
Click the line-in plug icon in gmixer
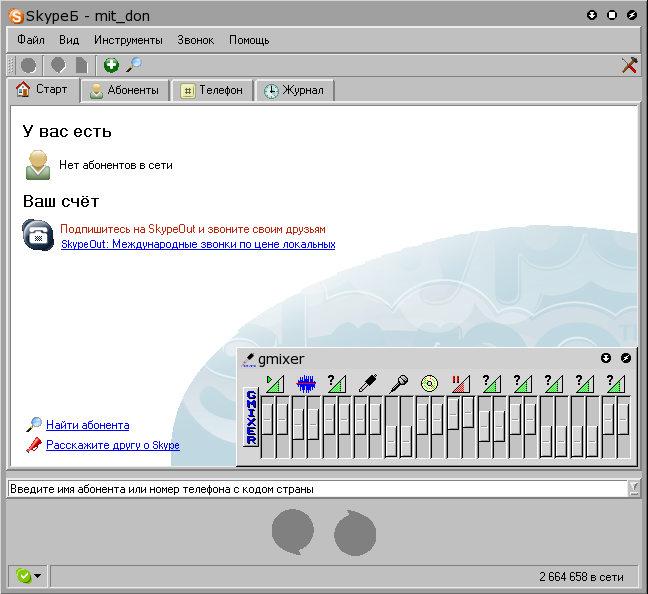(368, 383)
